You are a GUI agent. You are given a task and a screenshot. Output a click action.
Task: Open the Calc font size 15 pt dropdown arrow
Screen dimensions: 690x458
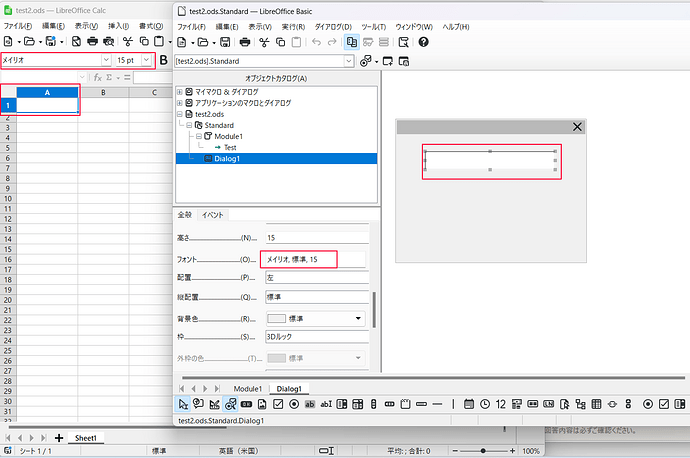146,60
